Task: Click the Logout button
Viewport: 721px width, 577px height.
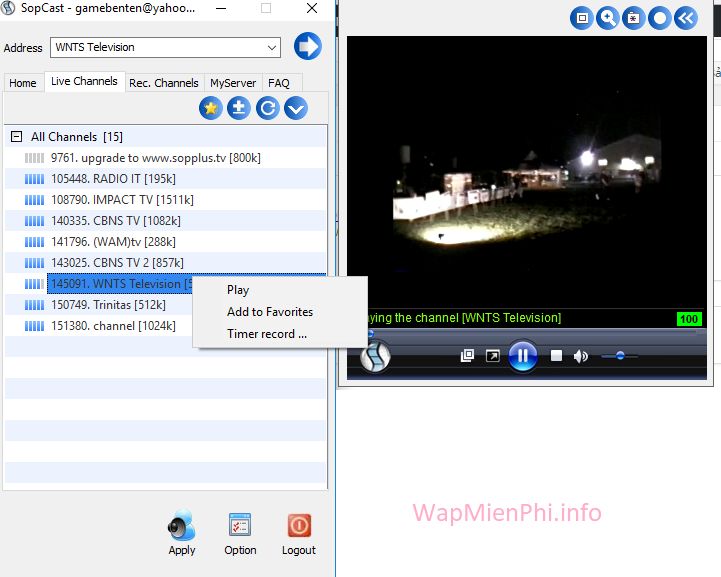Action: (299, 533)
